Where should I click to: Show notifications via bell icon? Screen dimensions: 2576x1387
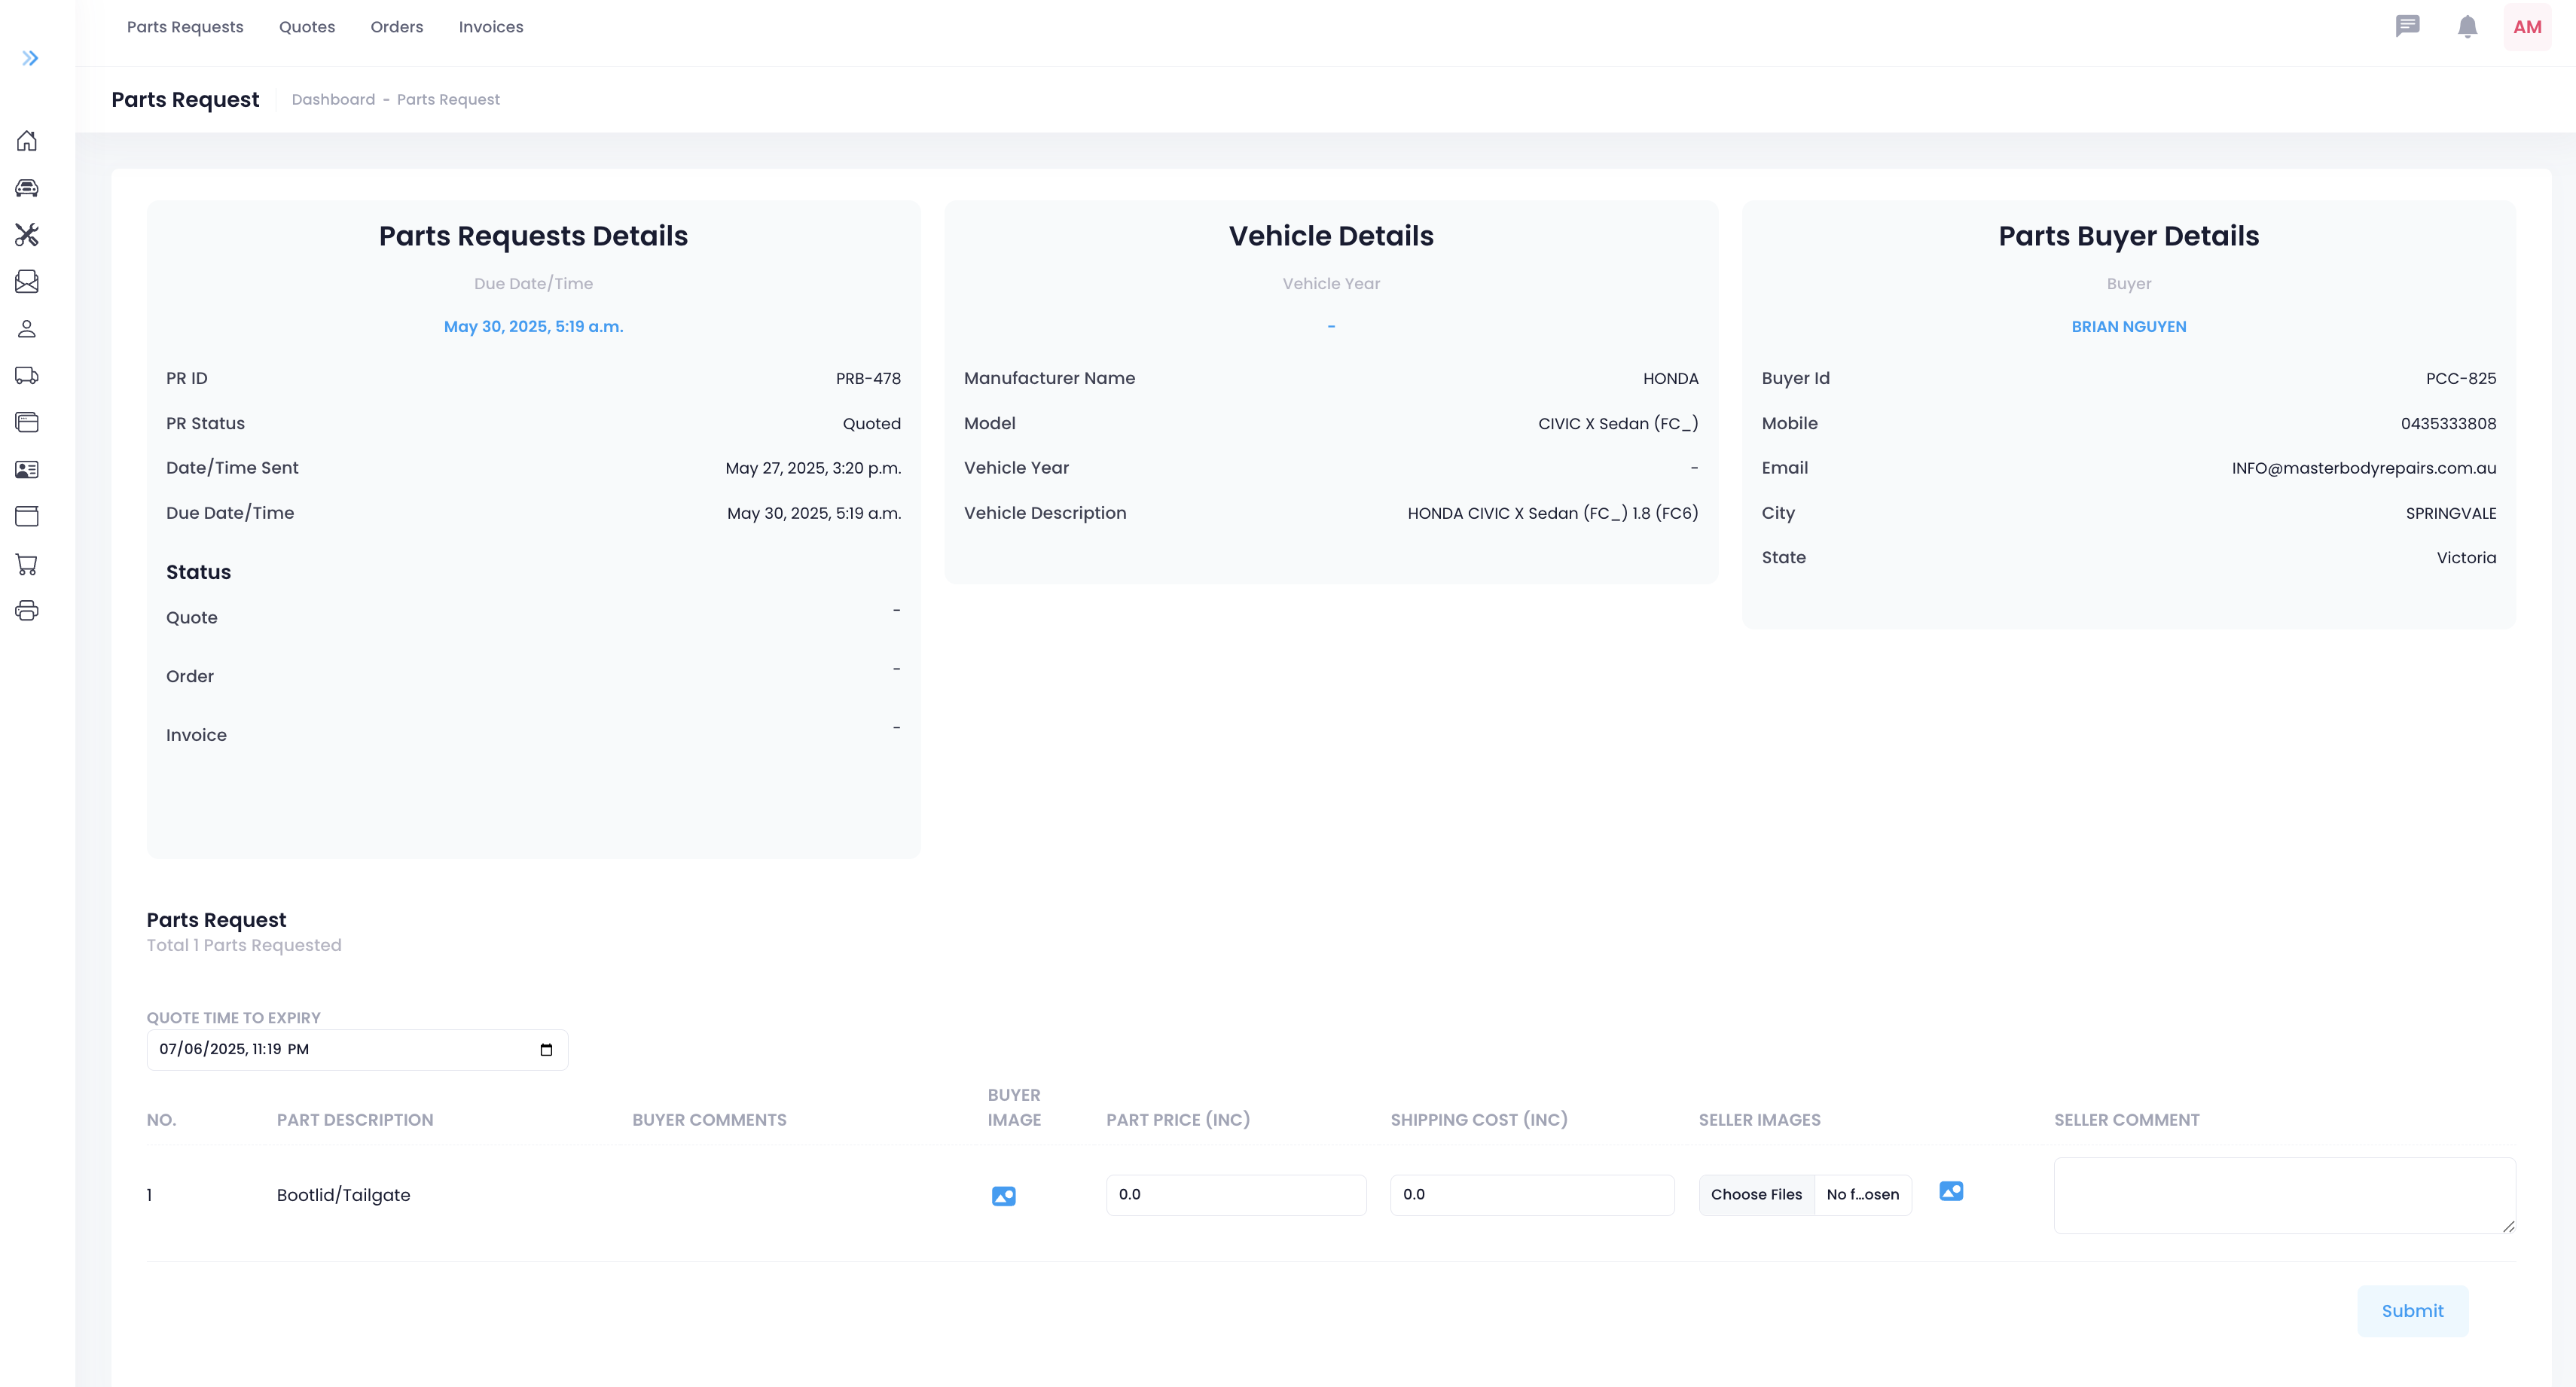tap(2467, 27)
